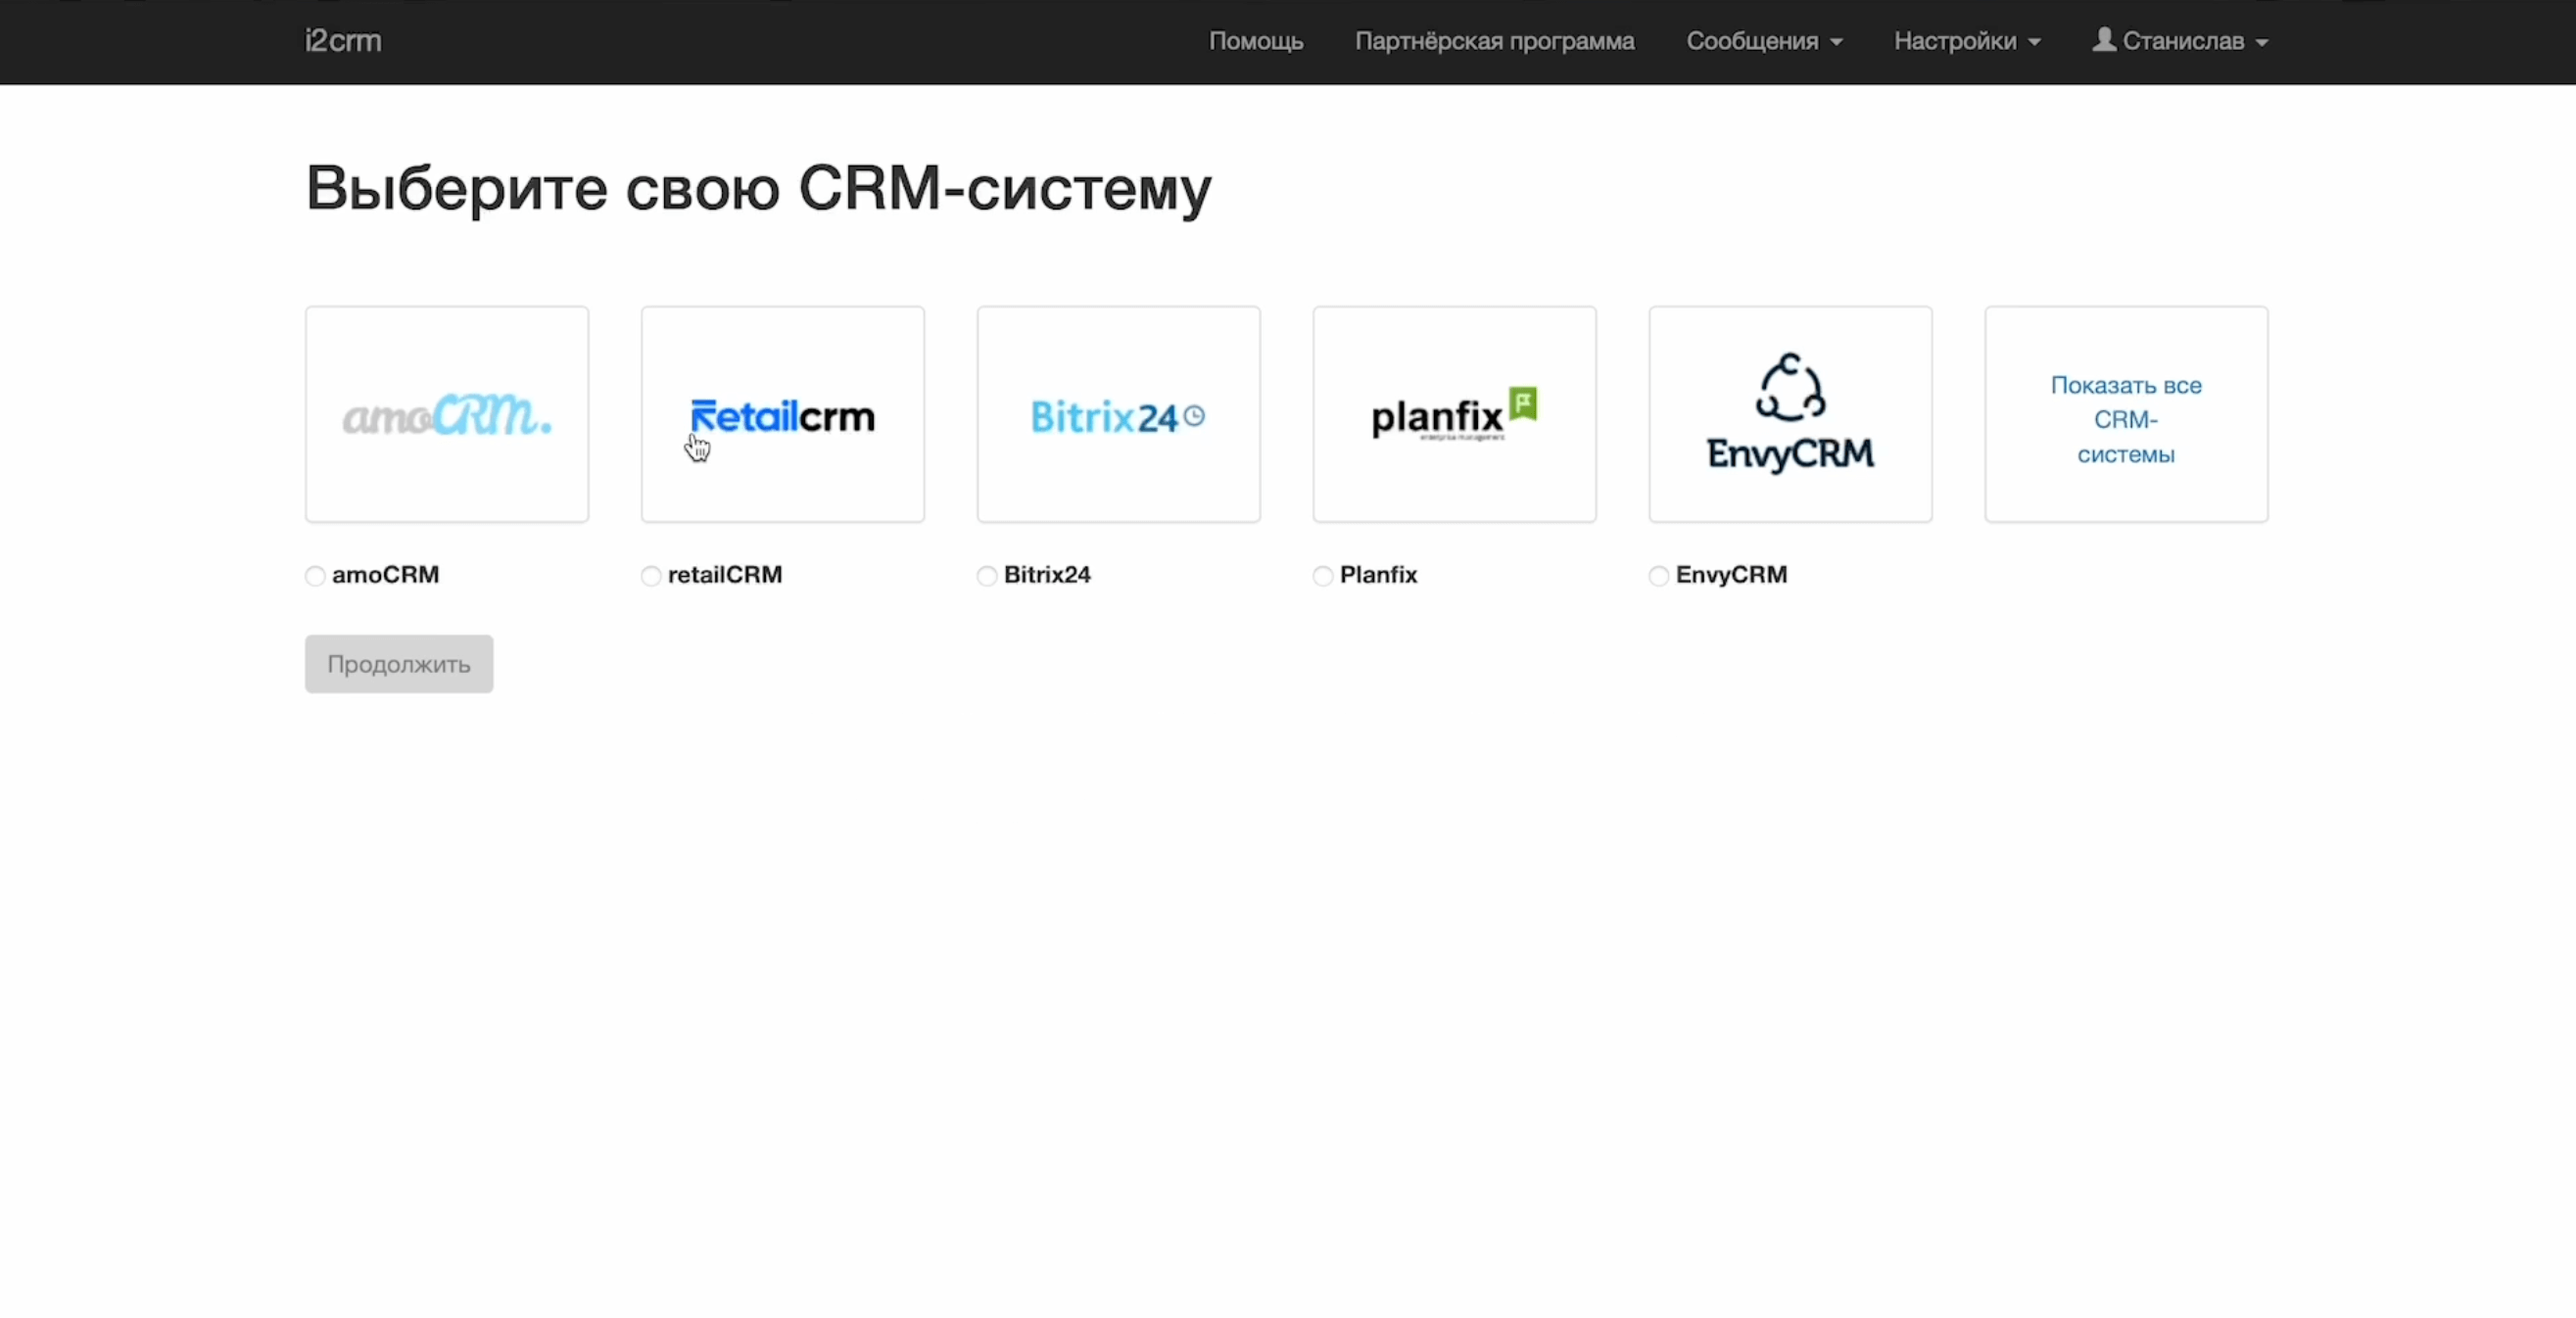This screenshot has width=2576, height=1318.
Task: Click the amoCRM logo card
Action: coord(446,414)
